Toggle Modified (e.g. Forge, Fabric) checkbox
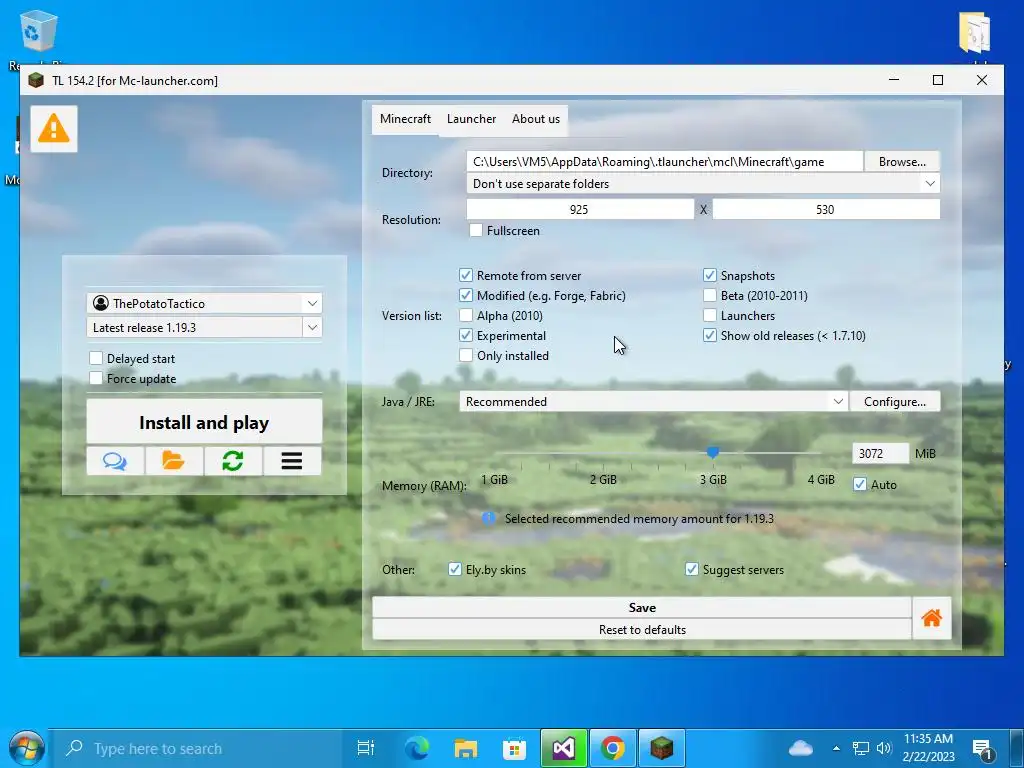Screen dimensions: 1024x768 466,295
